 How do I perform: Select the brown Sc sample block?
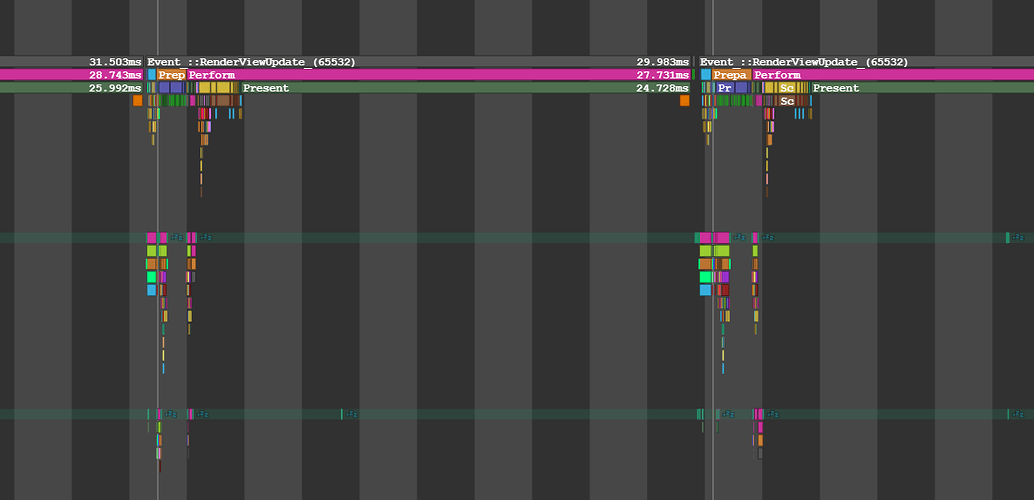click(787, 101)
